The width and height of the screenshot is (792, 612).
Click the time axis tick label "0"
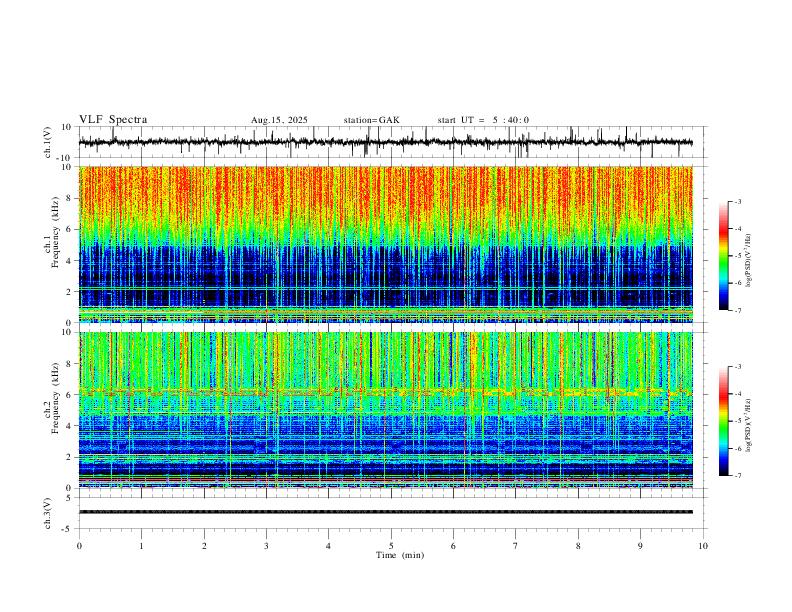[x=79, y=546]
